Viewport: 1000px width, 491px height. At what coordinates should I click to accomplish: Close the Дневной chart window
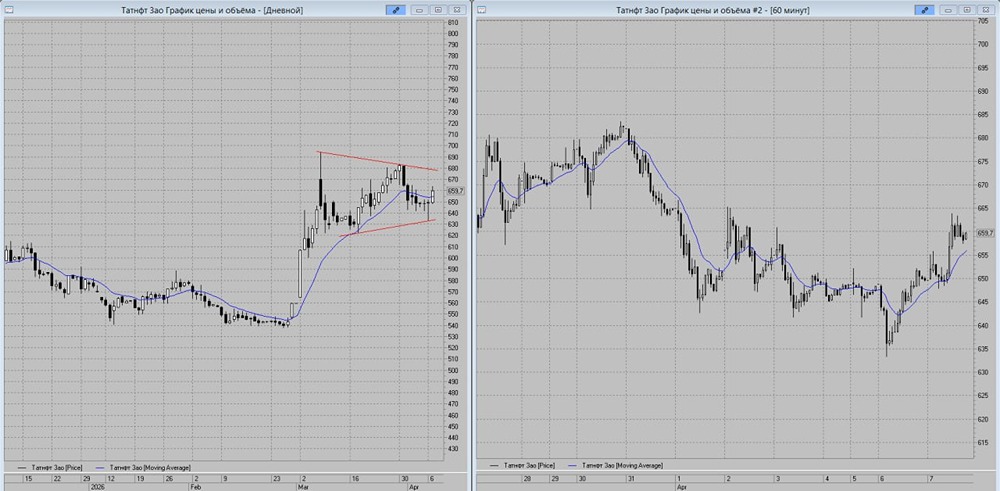pos(457,10)
